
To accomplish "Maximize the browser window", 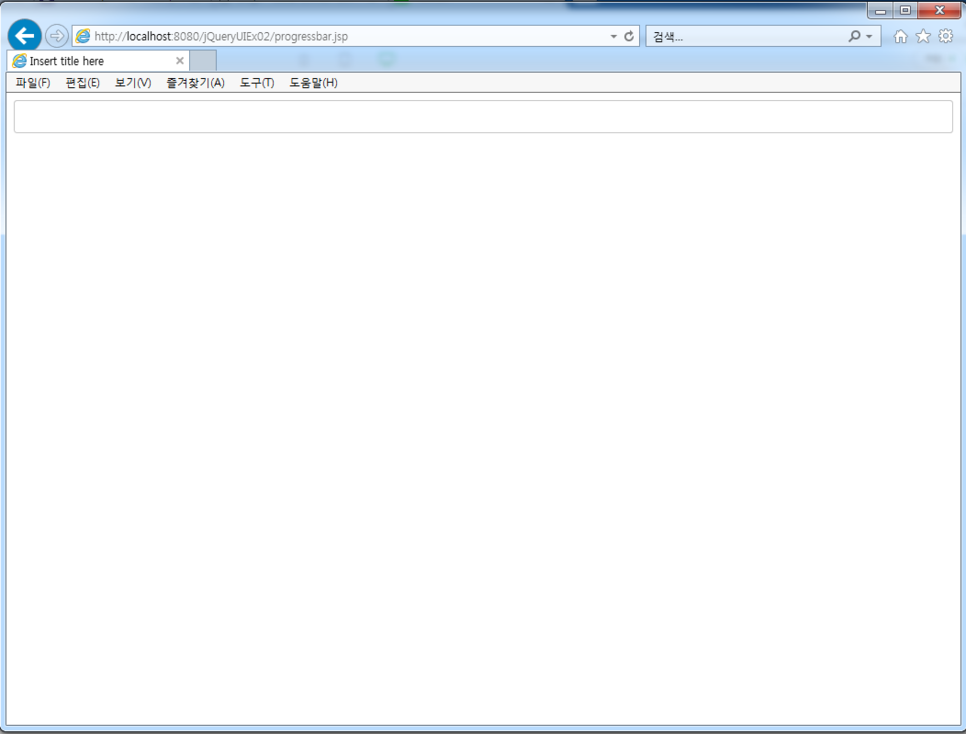I will point(905,10).
